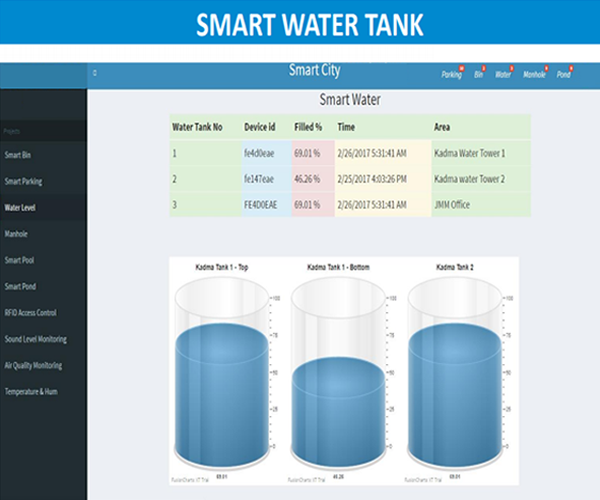Open the Pond notification item
The image size is (600, 500).
[x=564, y=74]
